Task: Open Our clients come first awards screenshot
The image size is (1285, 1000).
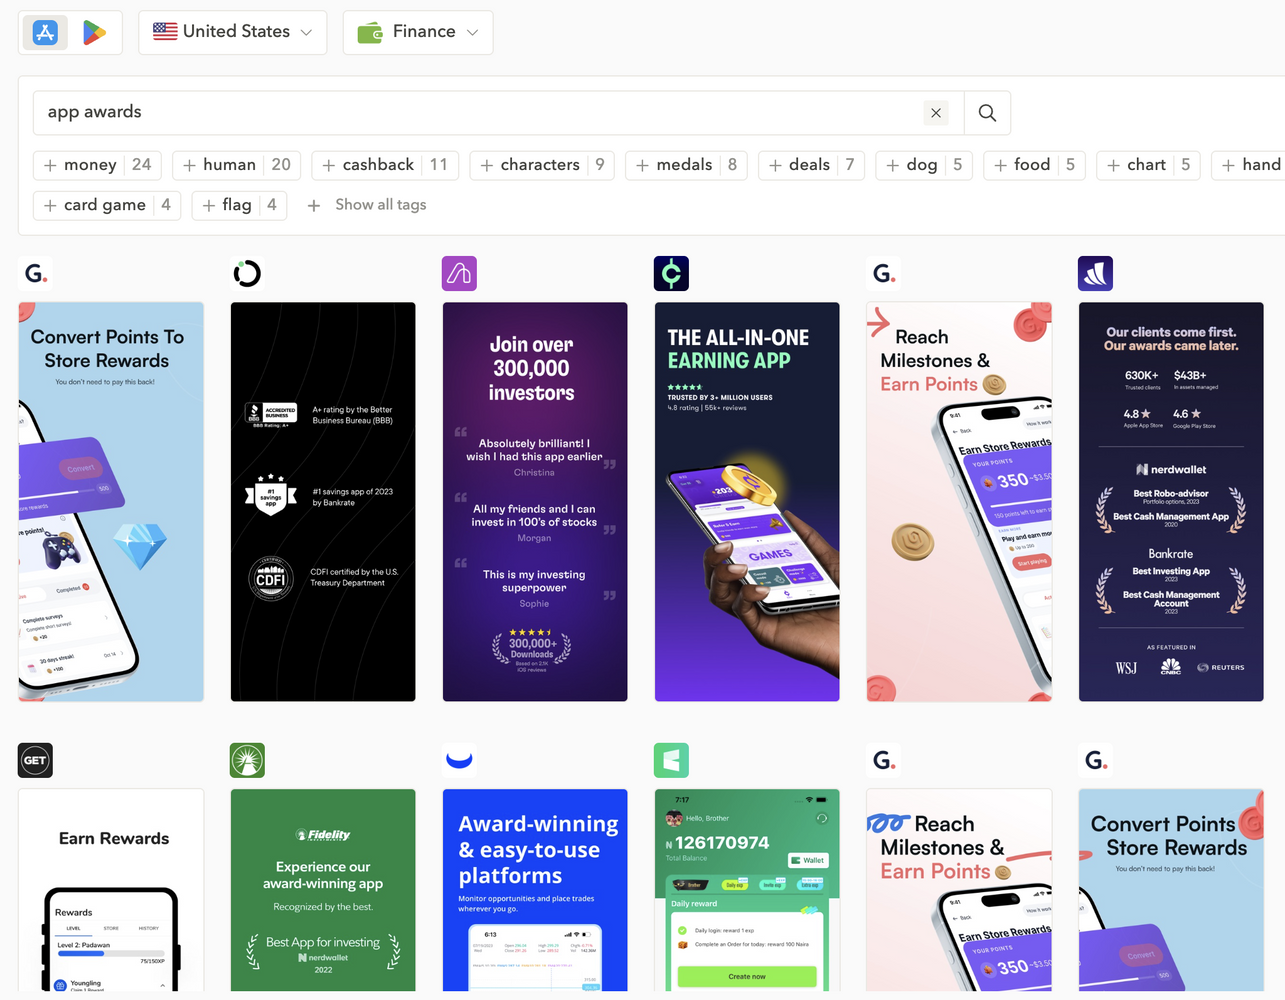Action: pos(1171,502)
